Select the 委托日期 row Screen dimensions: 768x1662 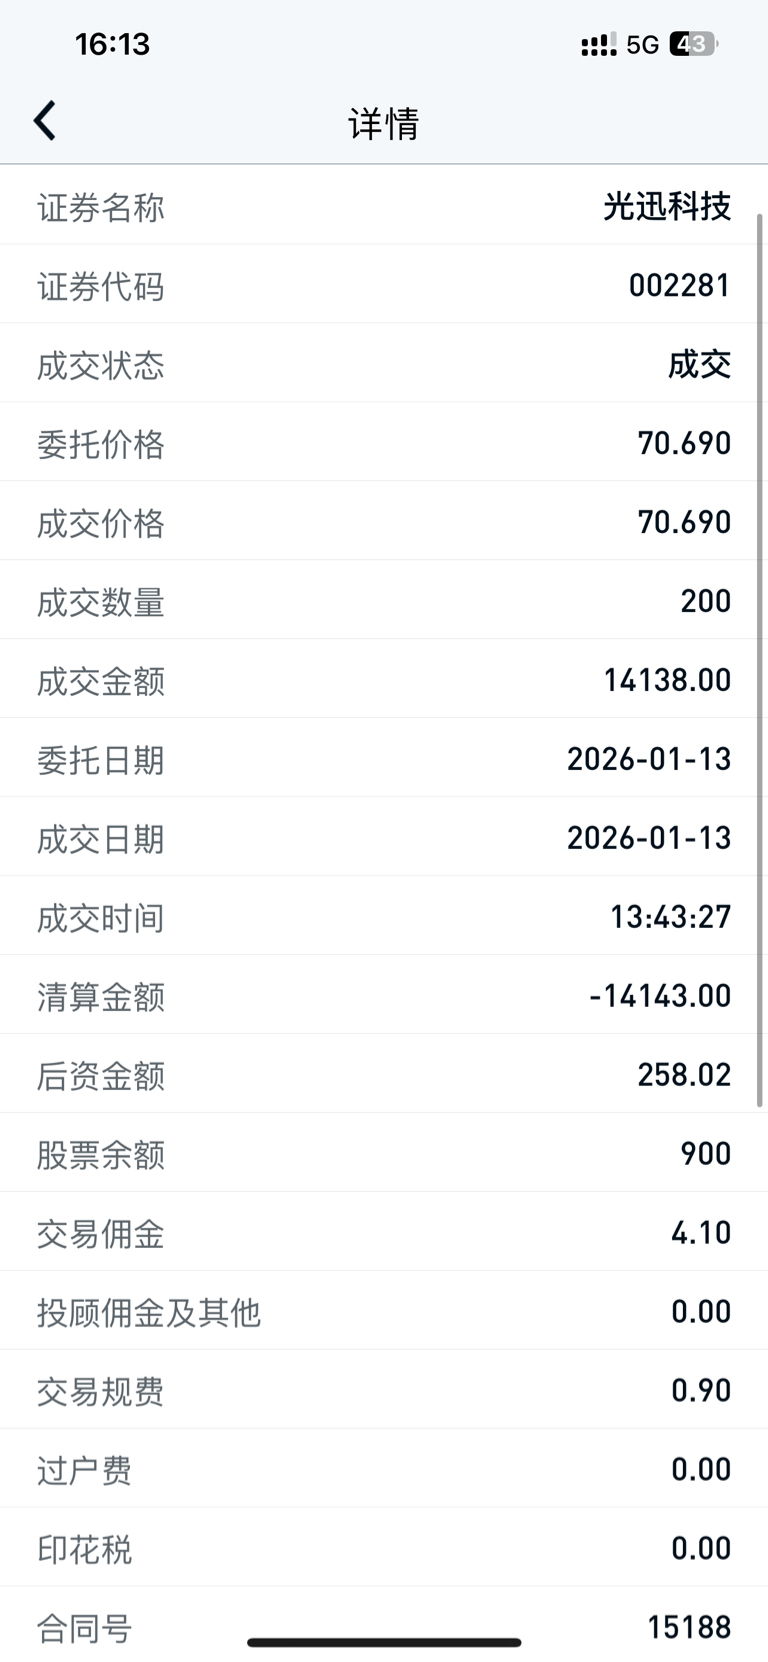(x=384, y=759)
